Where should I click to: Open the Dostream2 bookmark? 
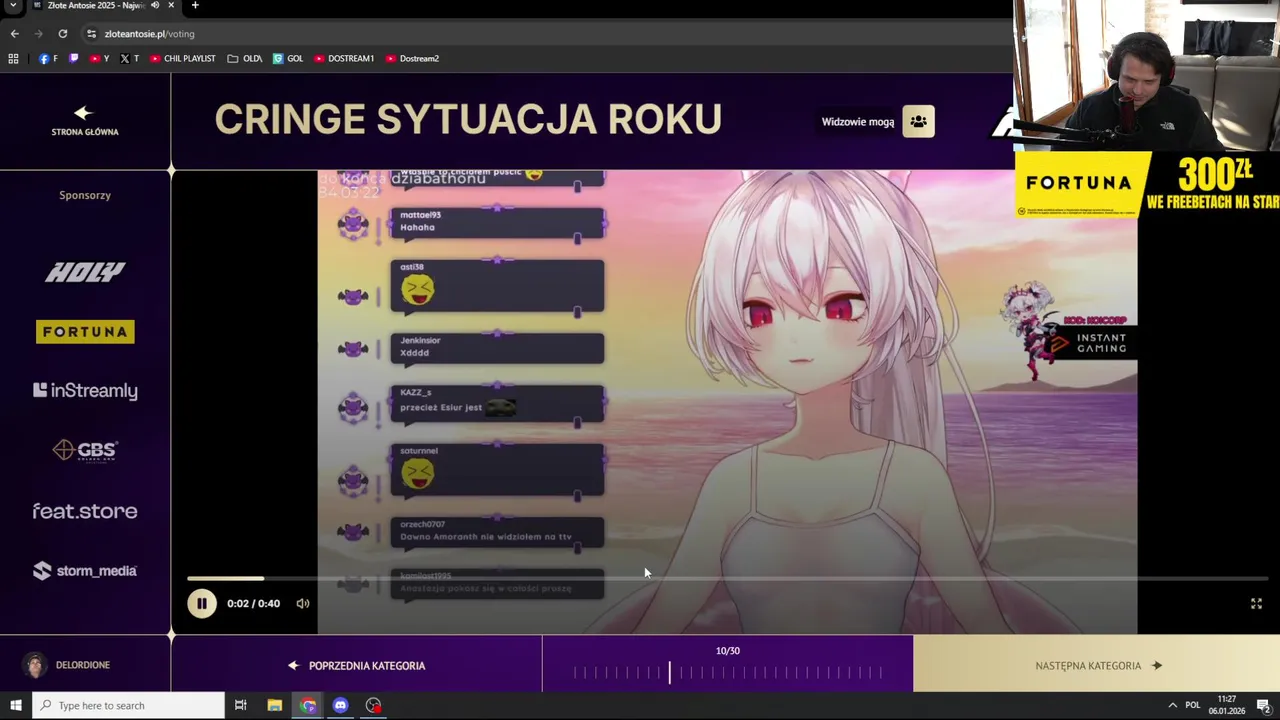click(x=412, y=59)
